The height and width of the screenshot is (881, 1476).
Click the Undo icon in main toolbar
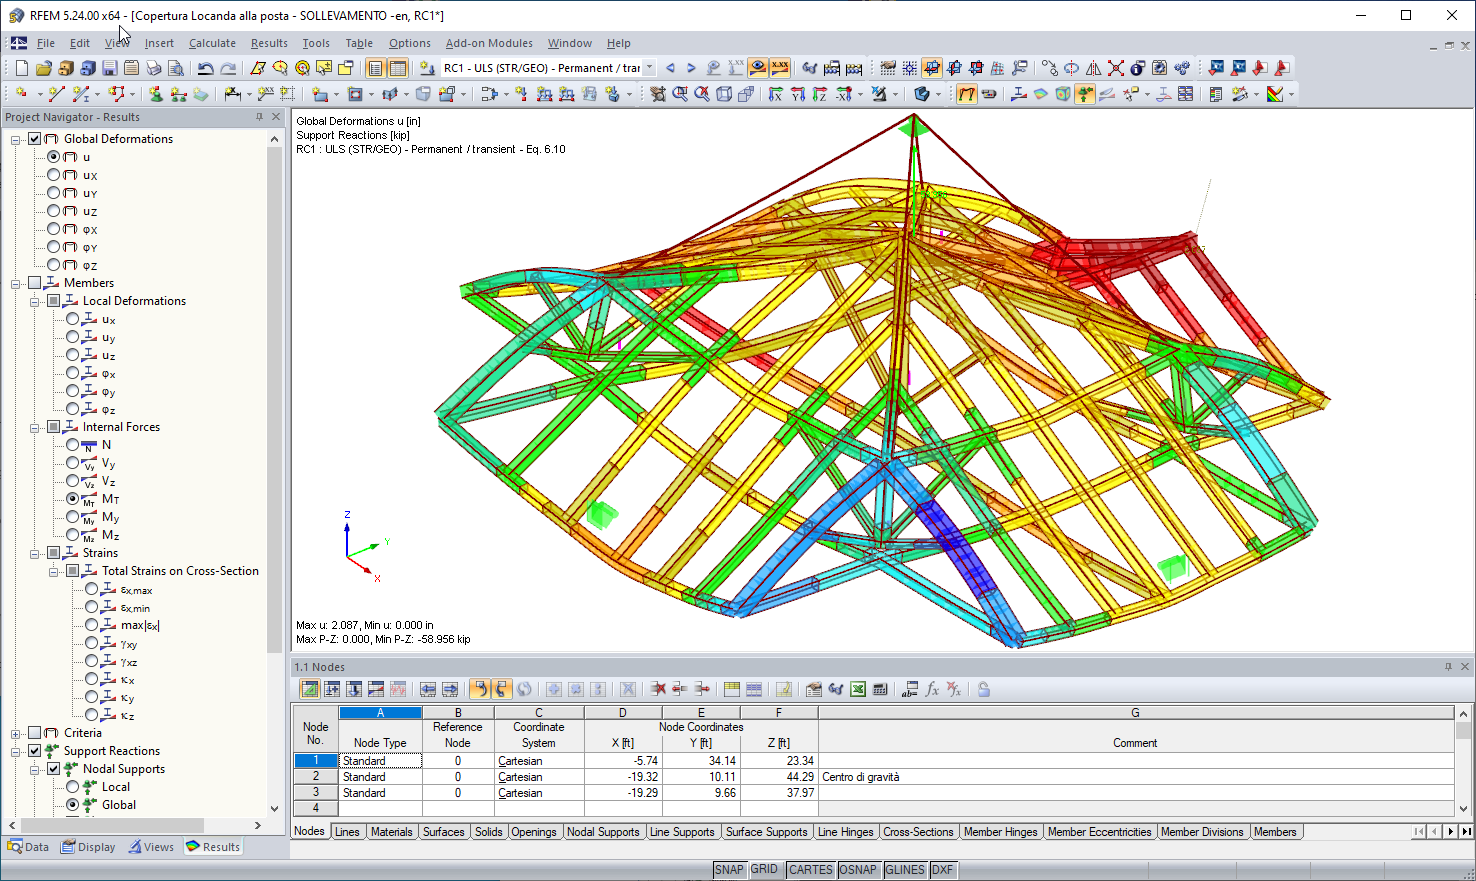204,67
